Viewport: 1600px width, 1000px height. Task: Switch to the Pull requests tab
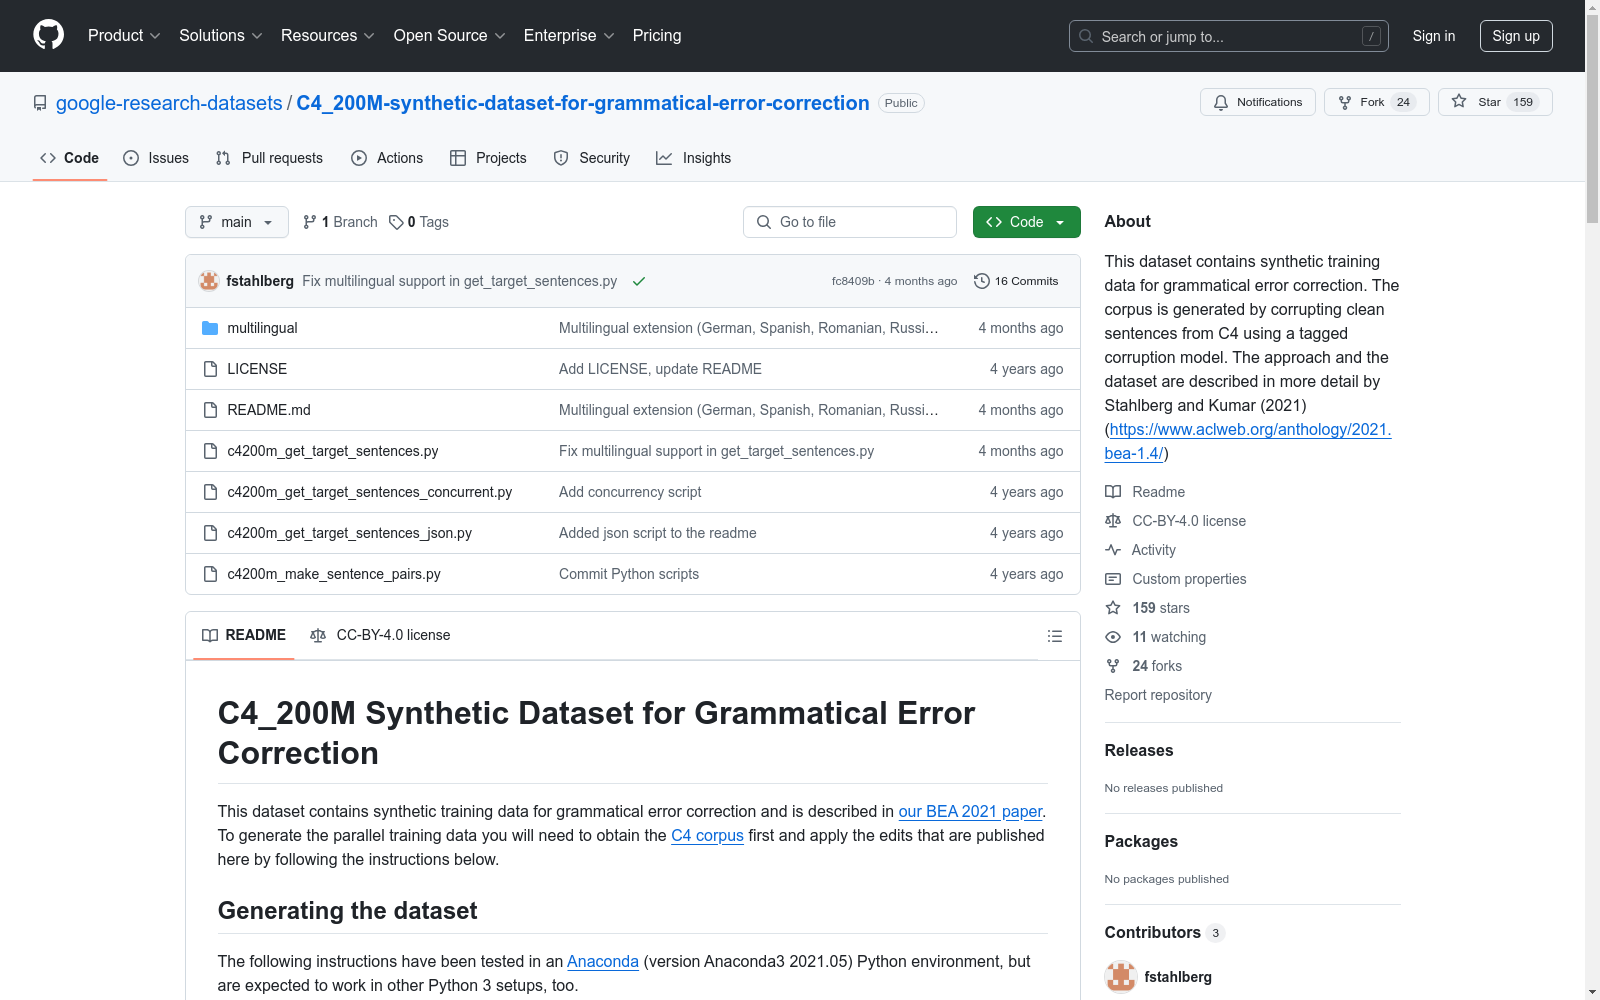click(269, 158)
